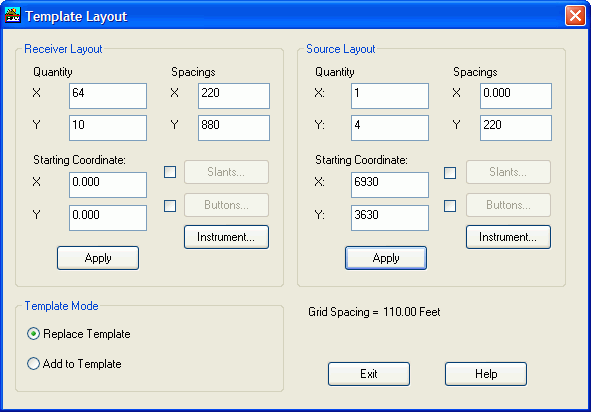This screenshot has height=412, width=591.
Task: Click the Exit button
Action: tap(369, 374)
